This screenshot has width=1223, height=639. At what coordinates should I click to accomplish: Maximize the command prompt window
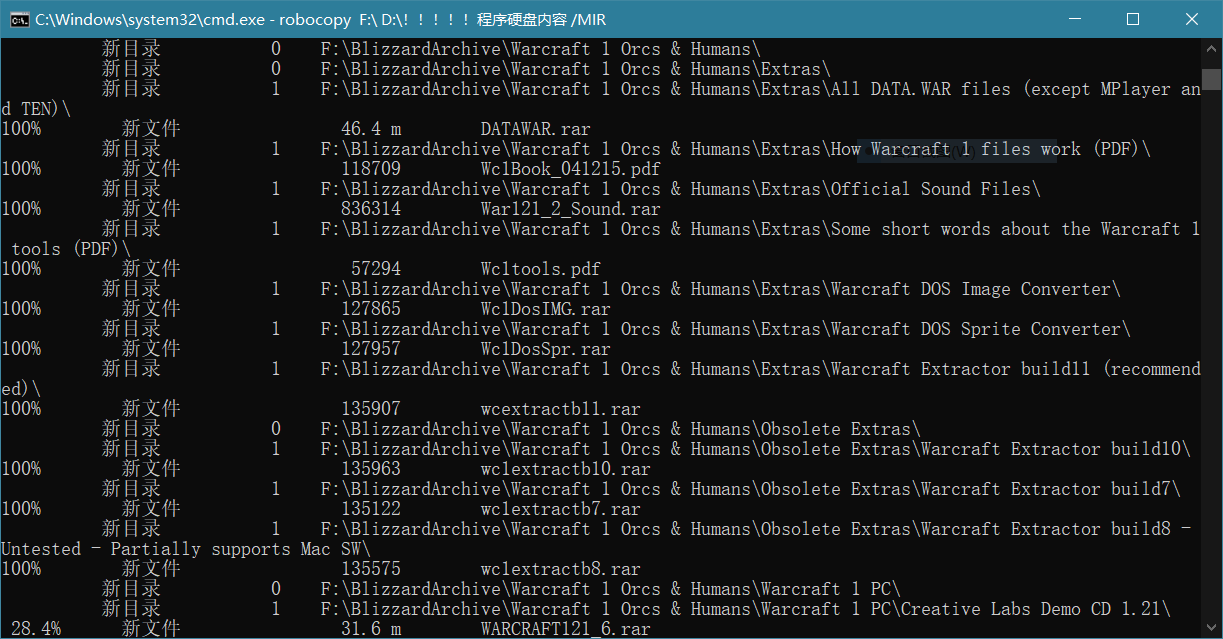(x=1133, y=19)
